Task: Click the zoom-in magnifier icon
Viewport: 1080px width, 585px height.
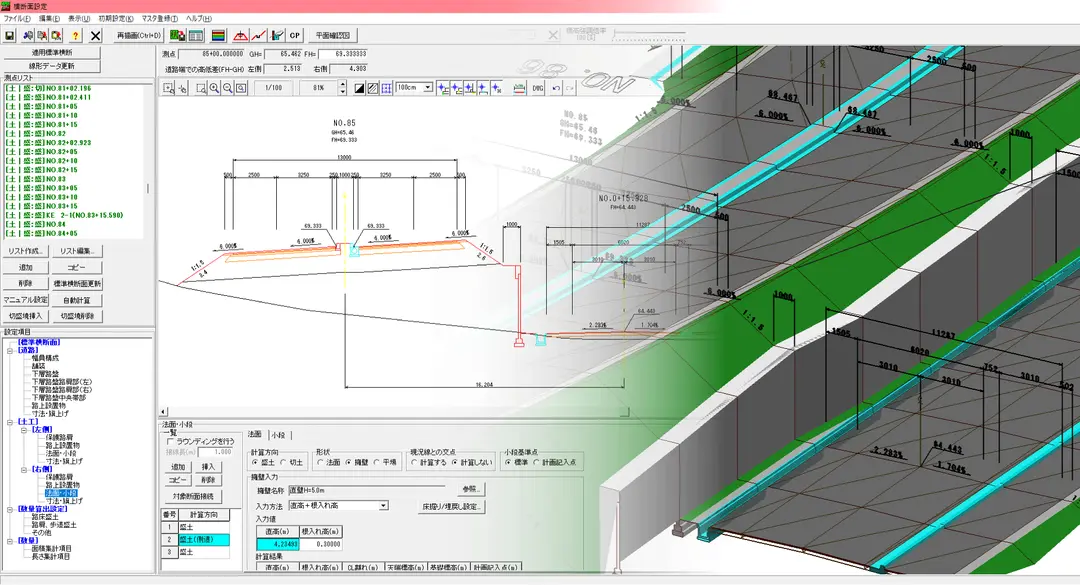Action: 214,88
